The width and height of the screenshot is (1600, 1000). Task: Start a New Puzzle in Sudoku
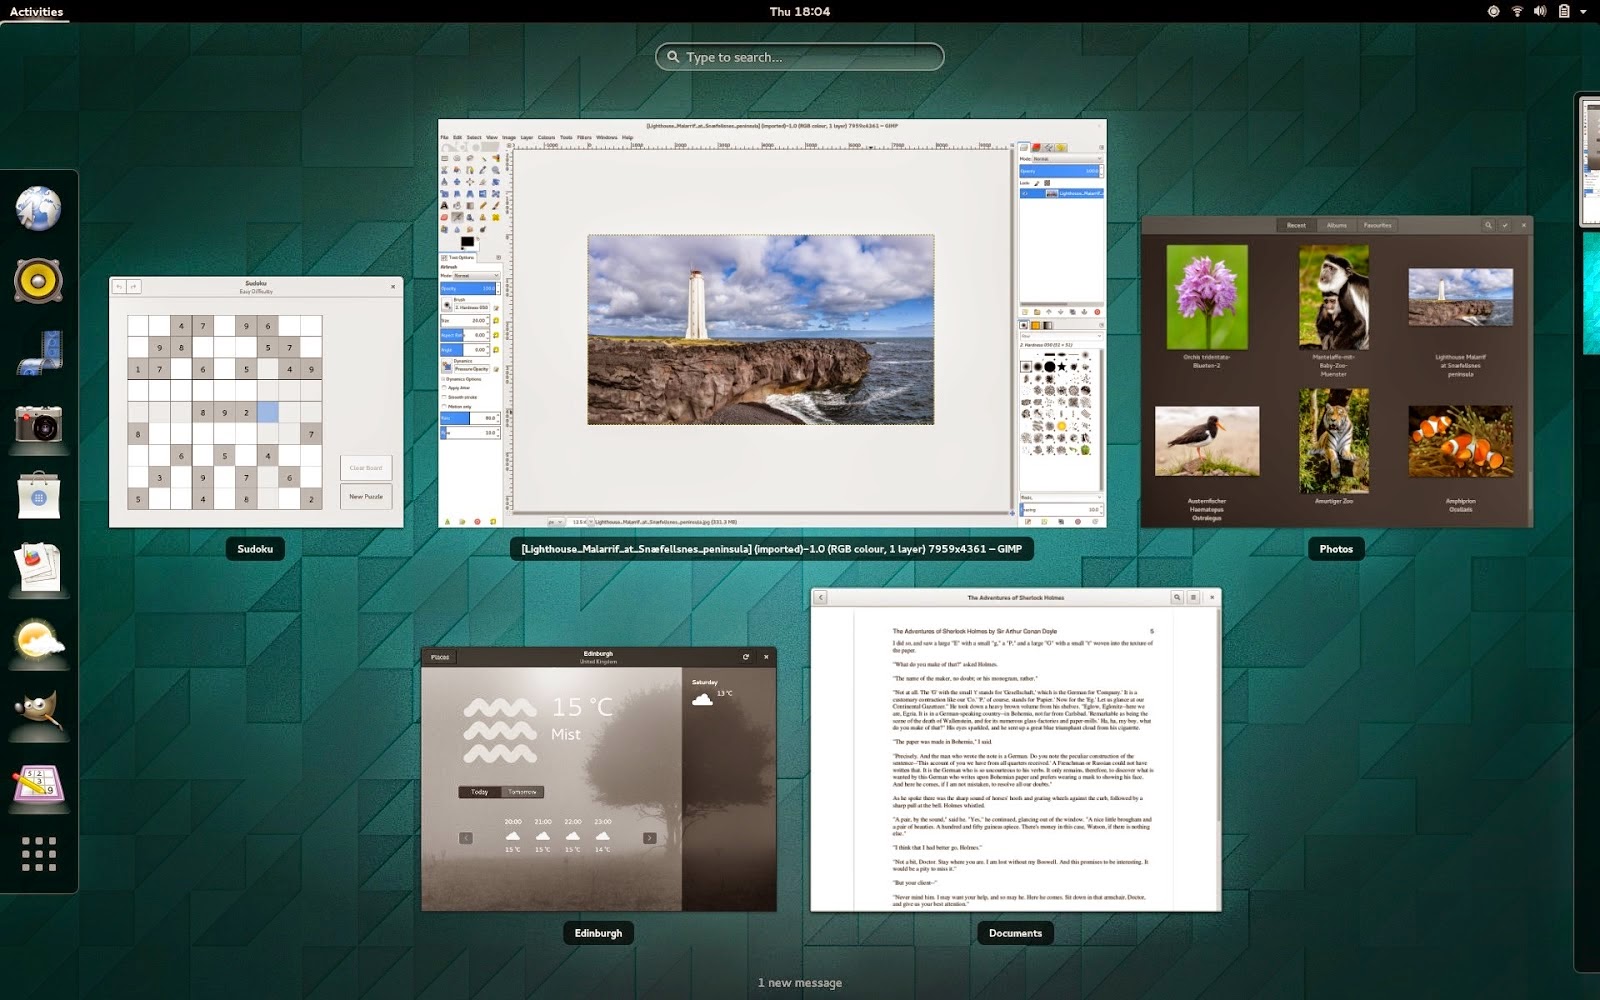pyautogui.click(x=365, y=496)
